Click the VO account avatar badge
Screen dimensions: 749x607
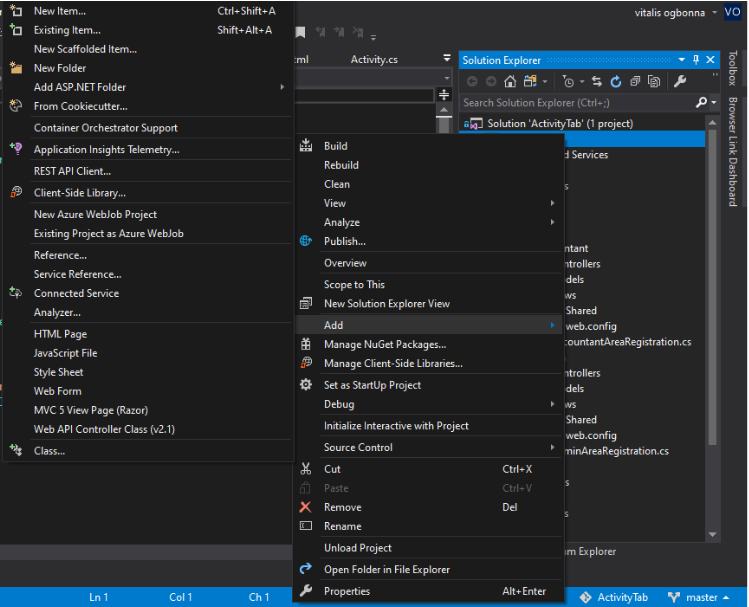coord(733,12)
